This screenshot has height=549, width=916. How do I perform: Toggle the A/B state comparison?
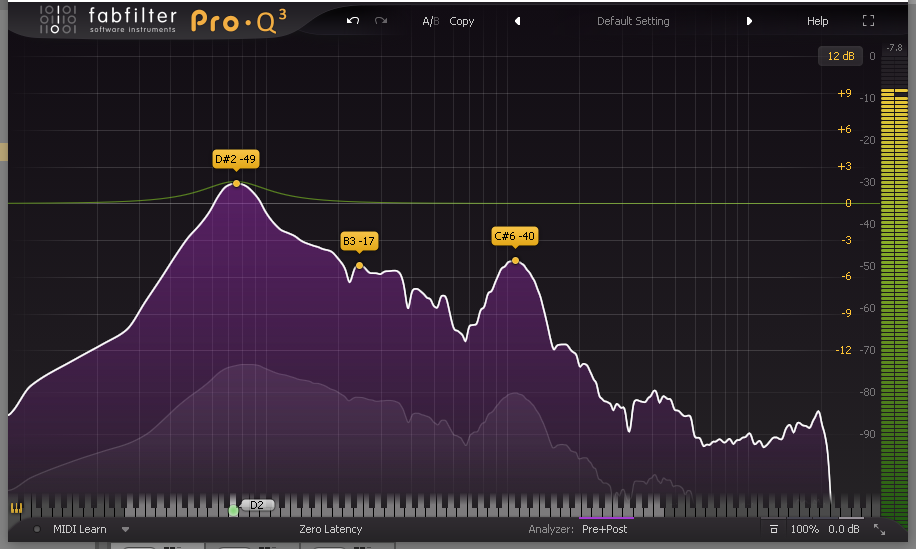(x=431, y=21)
